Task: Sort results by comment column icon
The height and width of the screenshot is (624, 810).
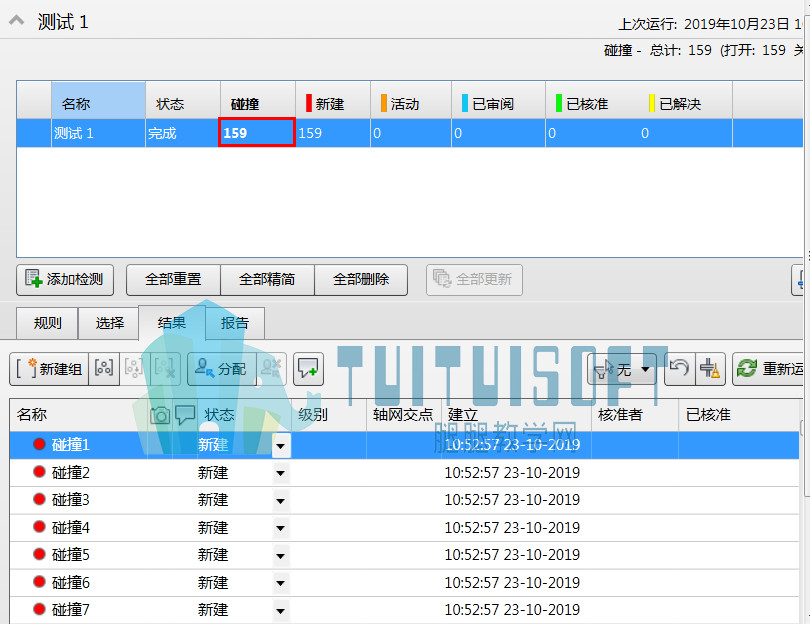Action: [x=185, y=415]
